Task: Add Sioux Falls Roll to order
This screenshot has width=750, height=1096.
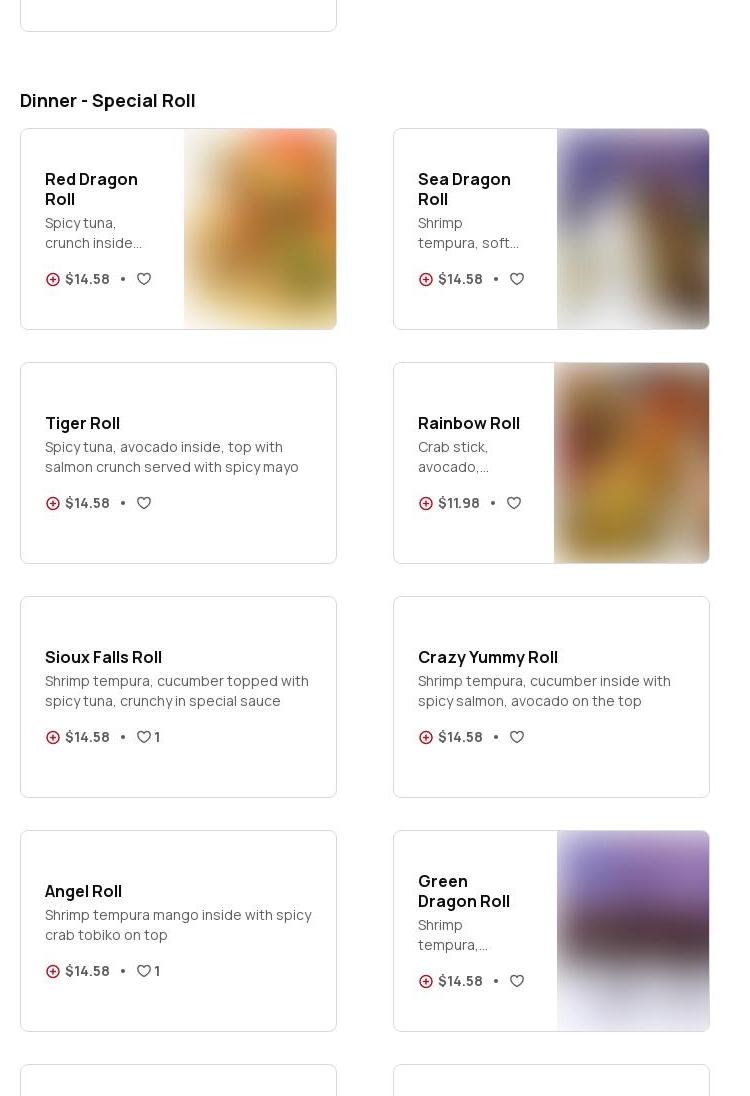Action: [x=53, y=738]
